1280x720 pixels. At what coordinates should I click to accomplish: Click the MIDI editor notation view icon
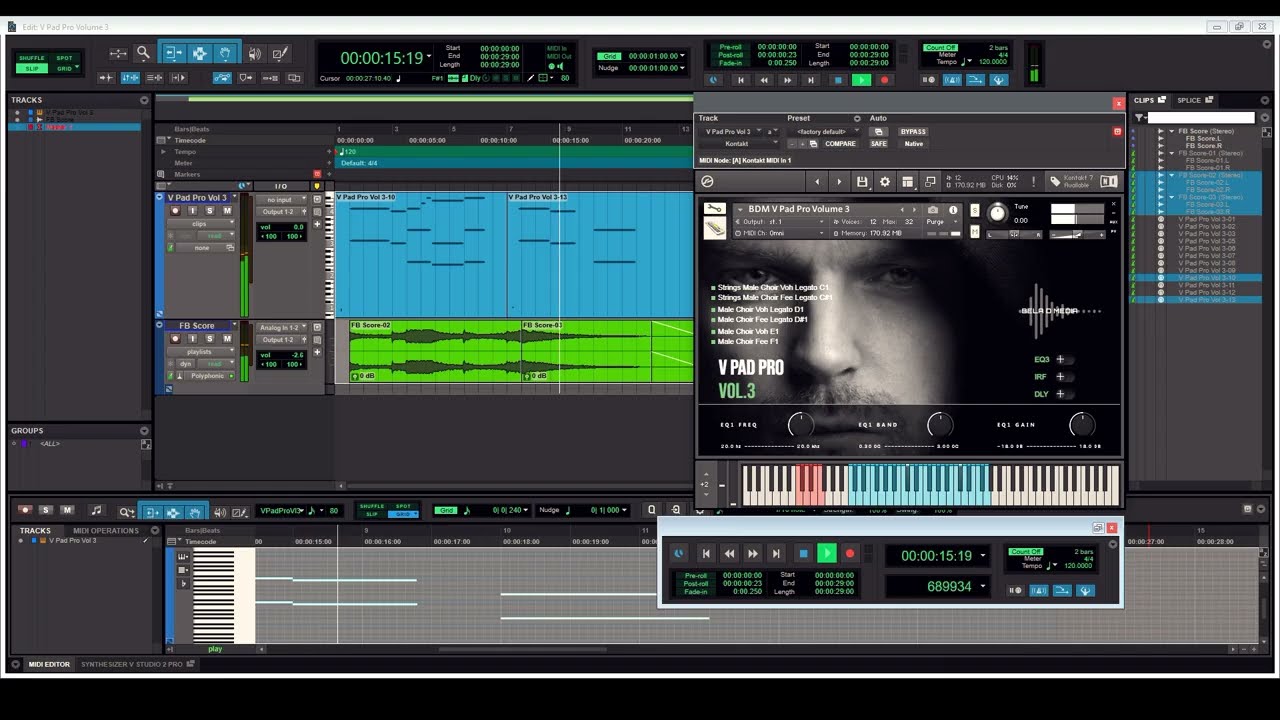(97, 511)
